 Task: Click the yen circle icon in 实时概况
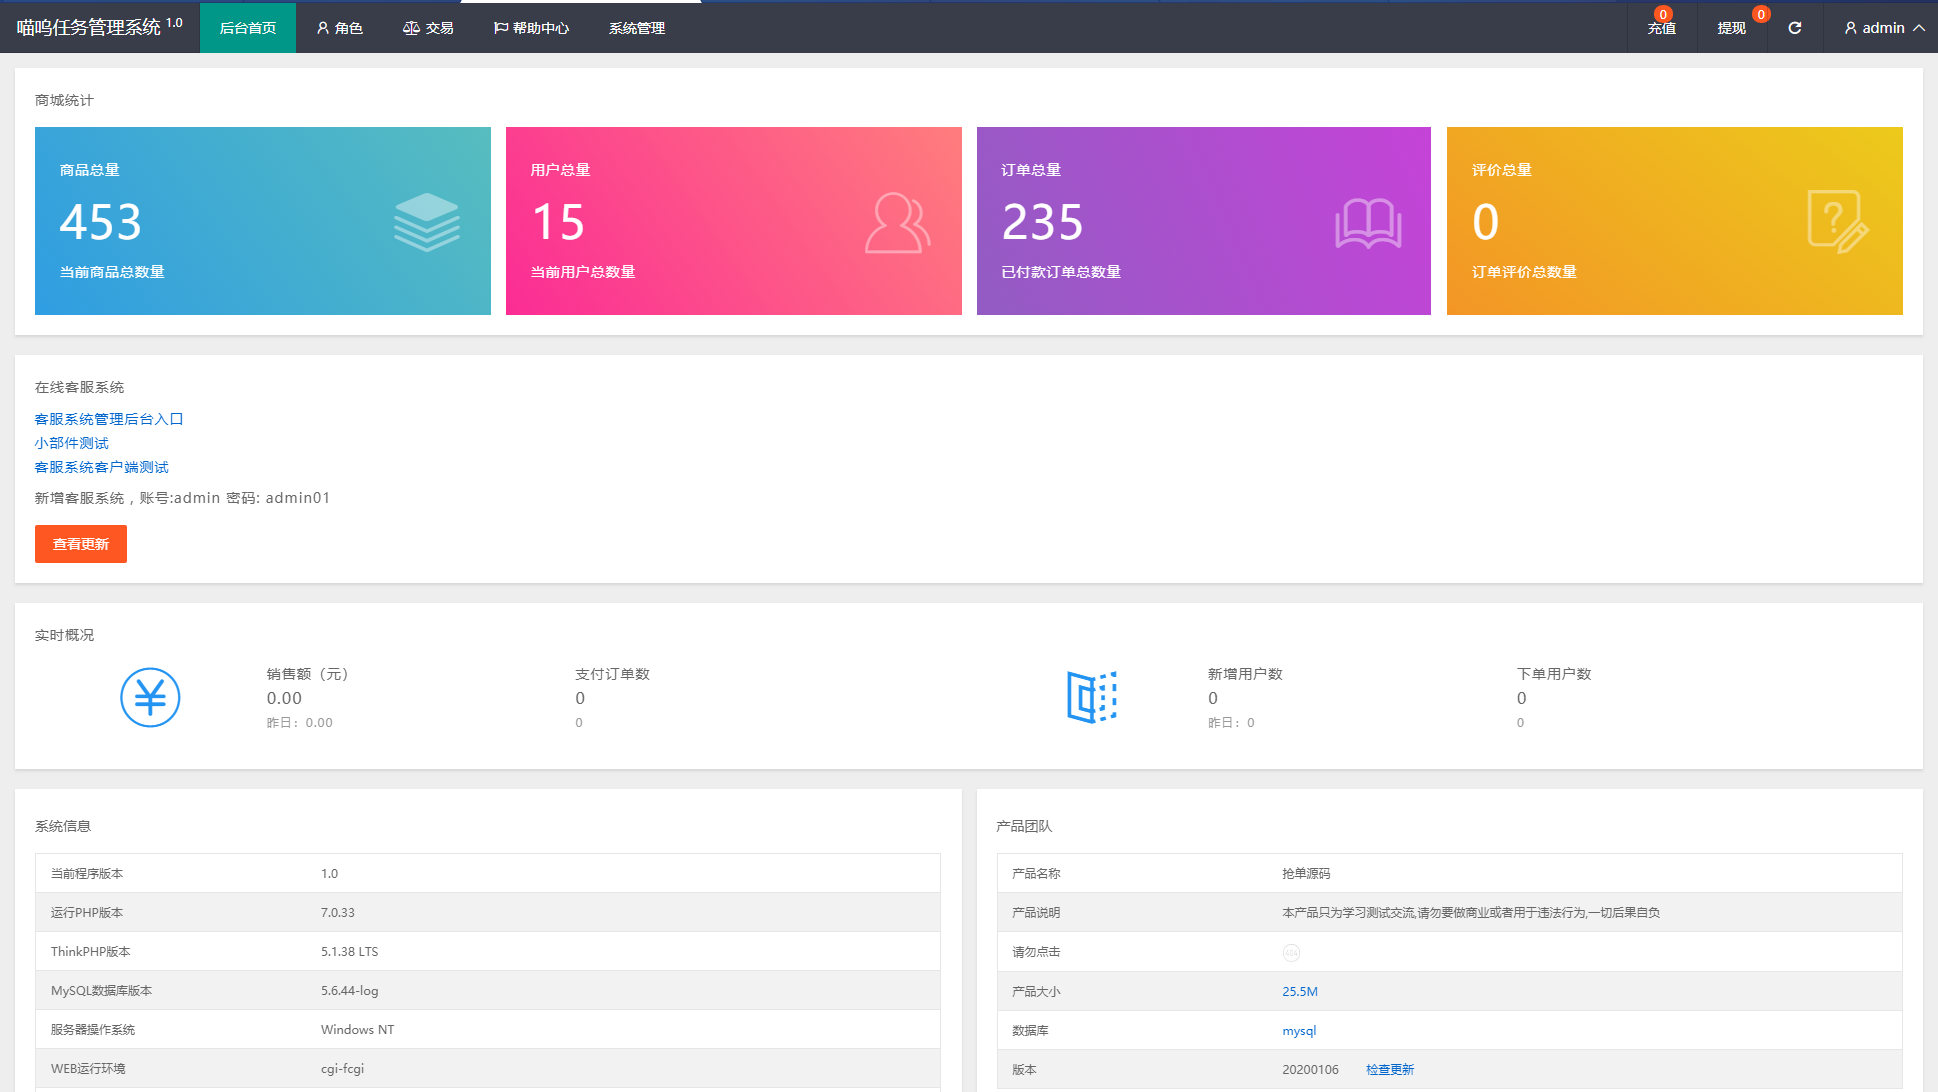[x=150, y=697]
